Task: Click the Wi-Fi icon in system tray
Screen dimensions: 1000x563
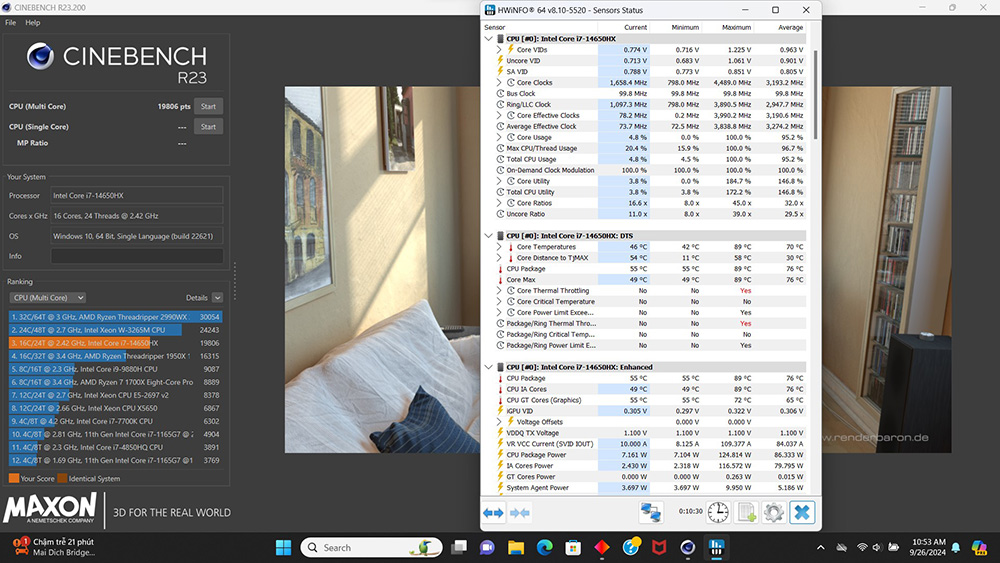Action: click(862, 547)
